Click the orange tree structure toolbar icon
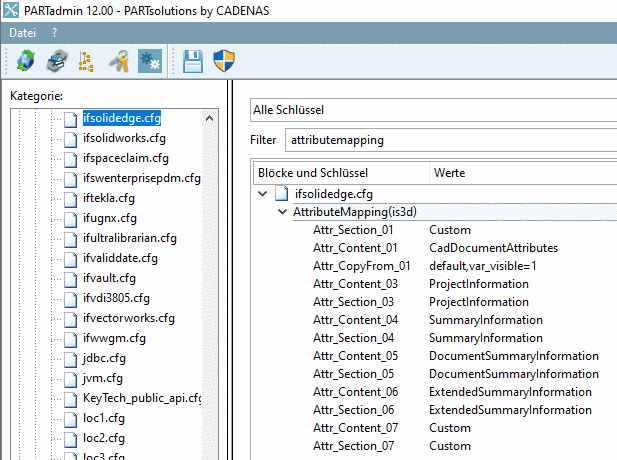This screenshot has height=460, width=617. tap(86, 61)
